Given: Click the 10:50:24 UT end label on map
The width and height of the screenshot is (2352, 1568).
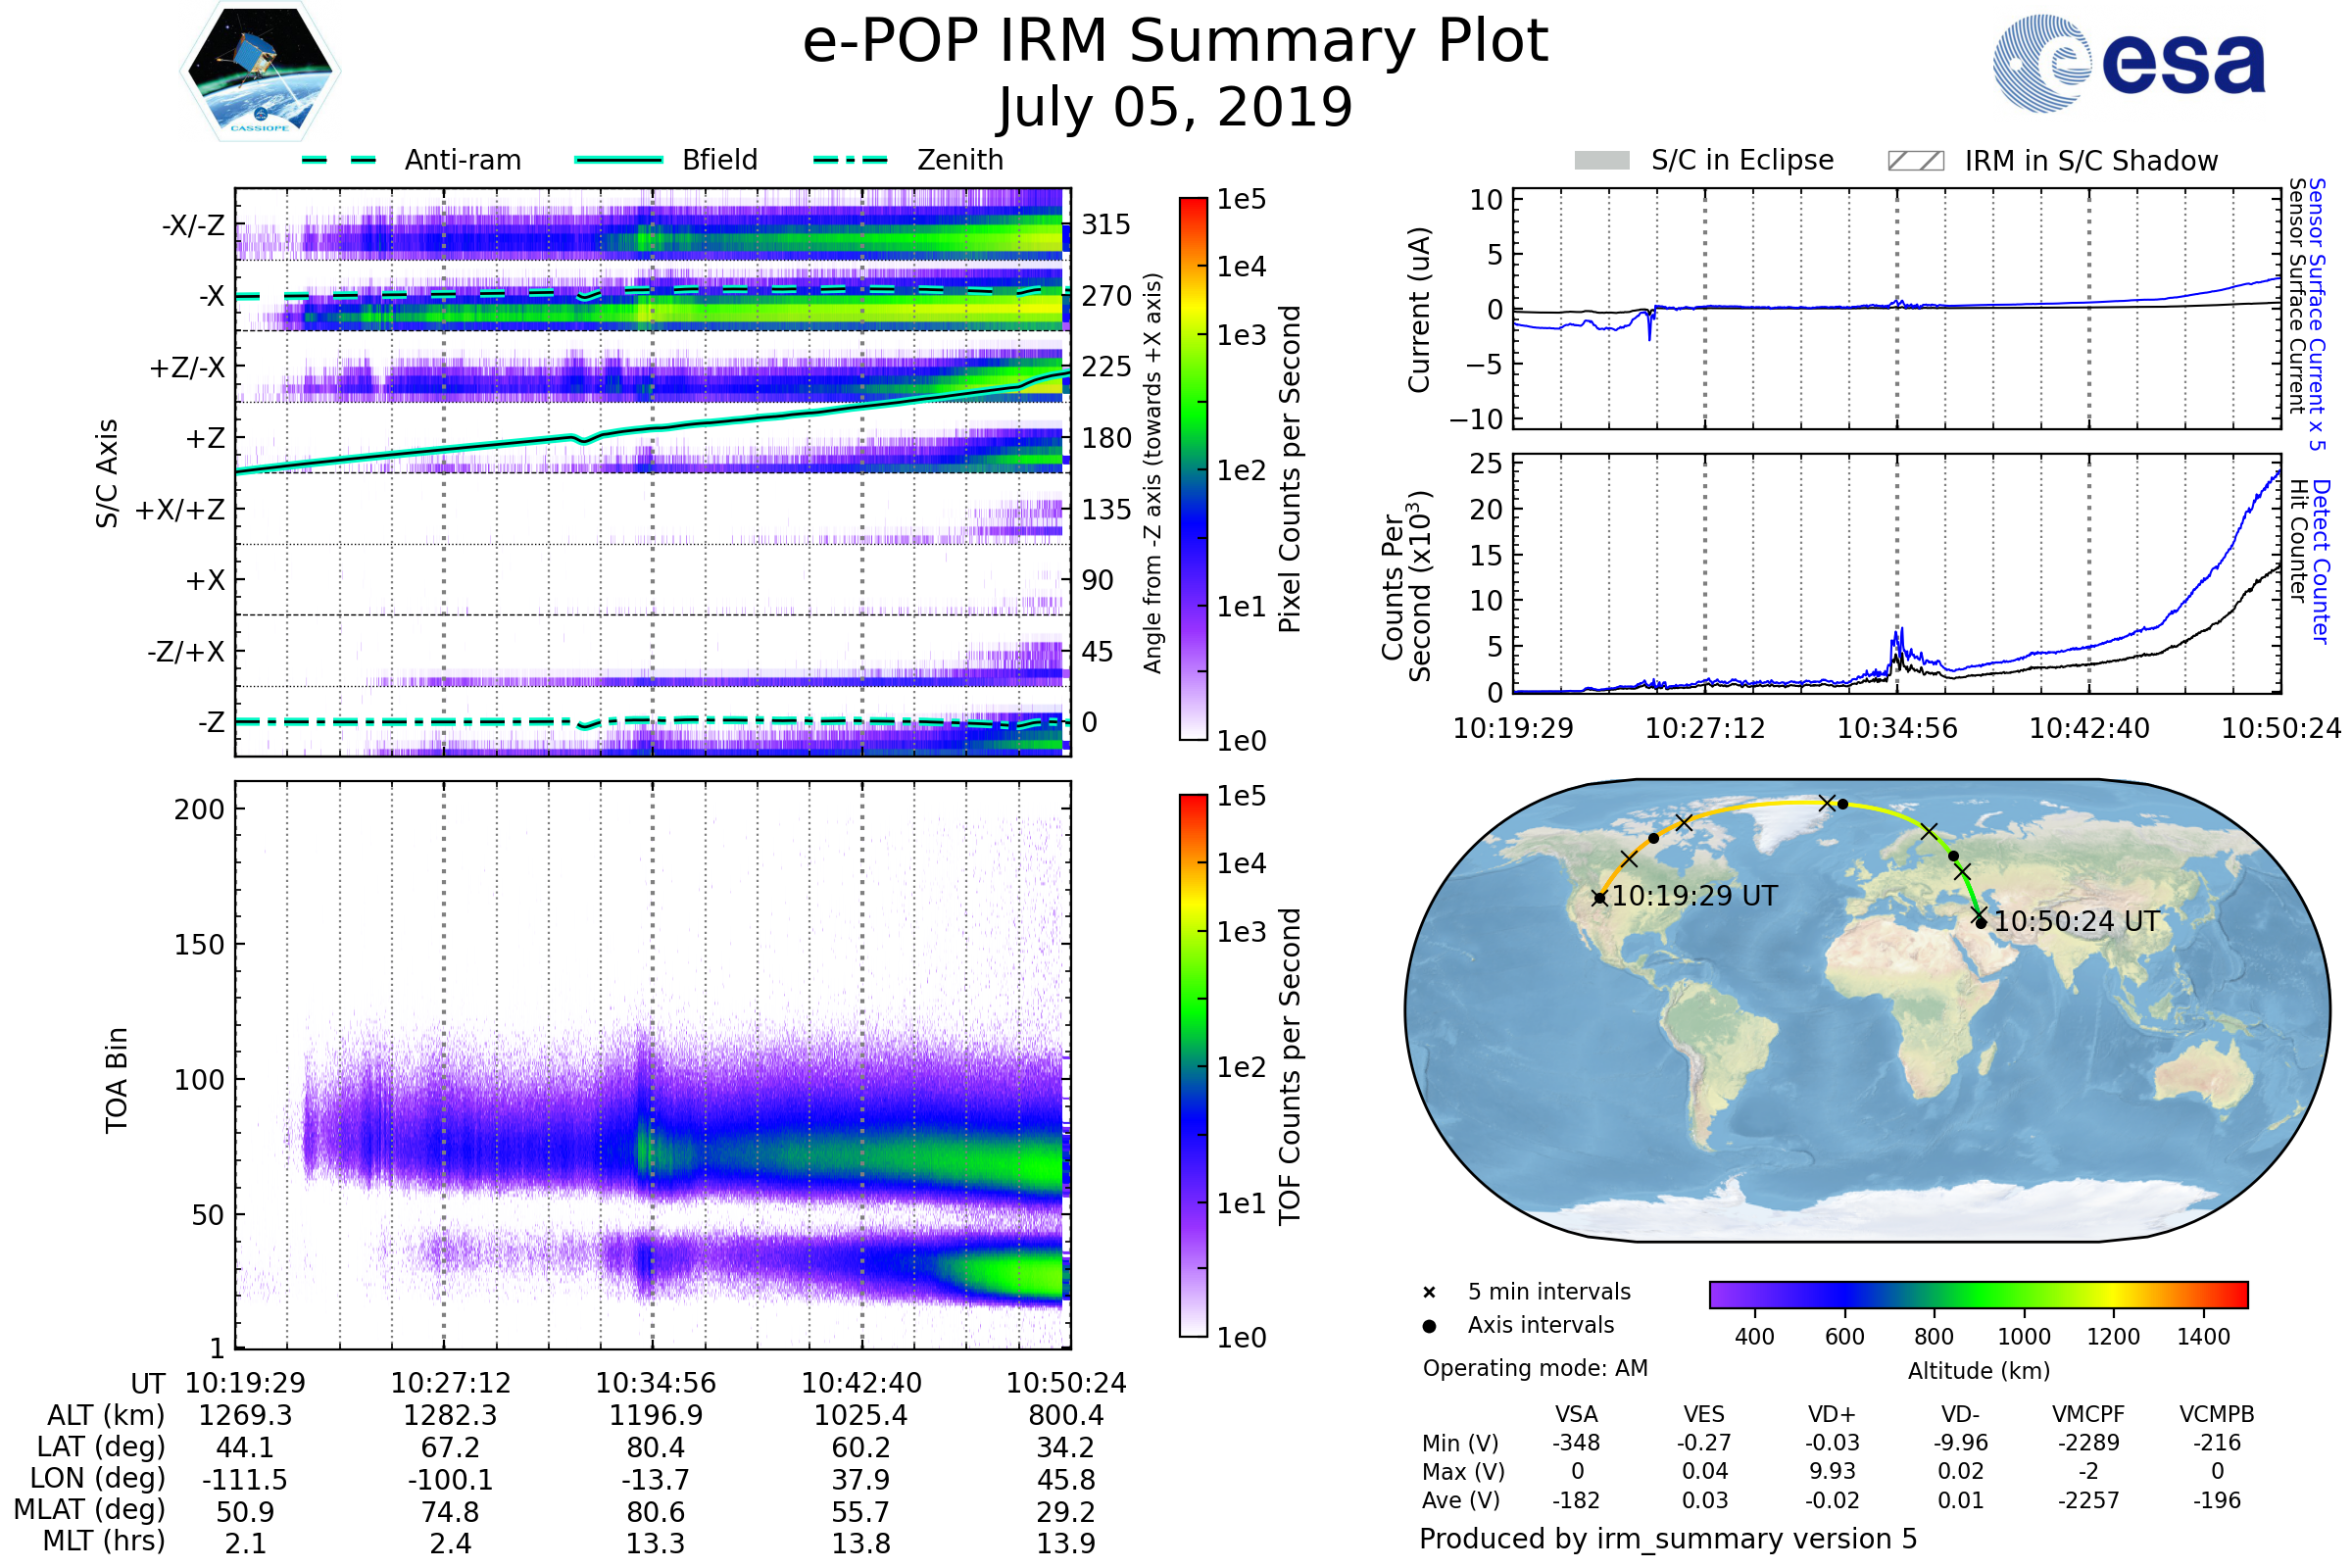Looking at the screenshot, I should [x=2076, y=921].
